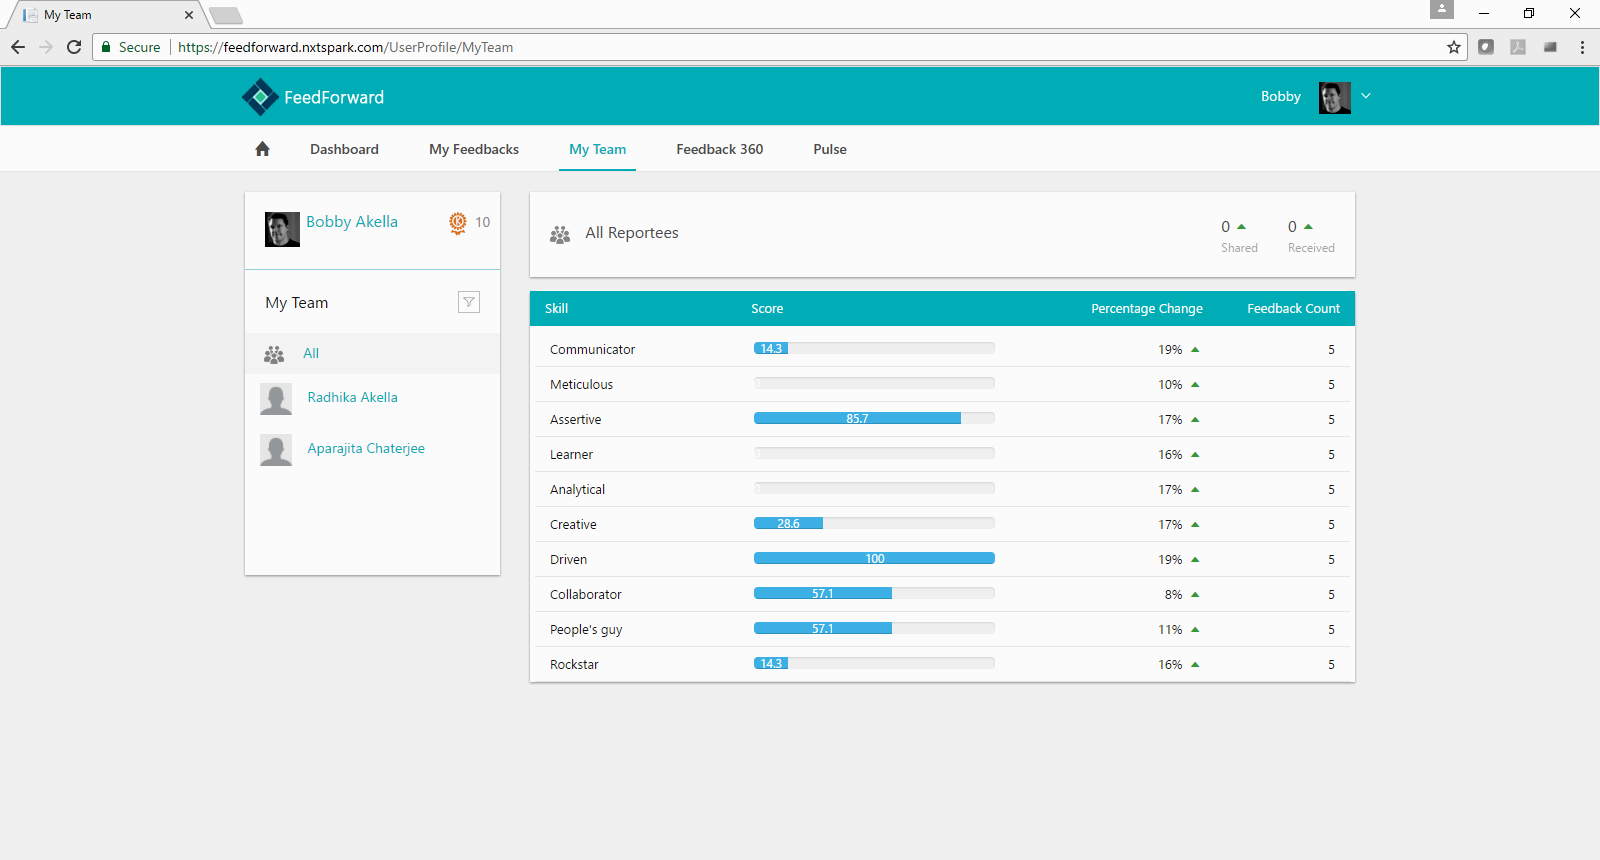Click the FeedForward brand name
The width and height of the screenshot is (1600, 860).
click(x=334, y=97)
